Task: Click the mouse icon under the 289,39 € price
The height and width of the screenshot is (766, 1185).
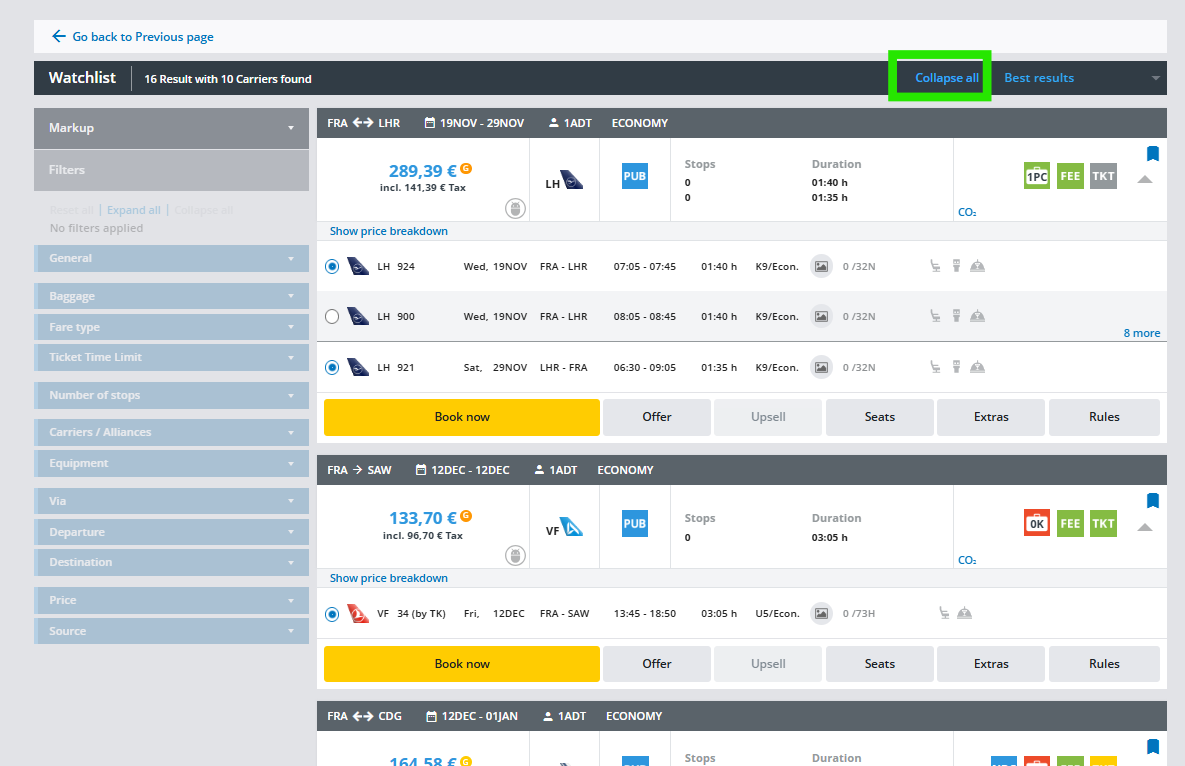Action: pos(515,208)
